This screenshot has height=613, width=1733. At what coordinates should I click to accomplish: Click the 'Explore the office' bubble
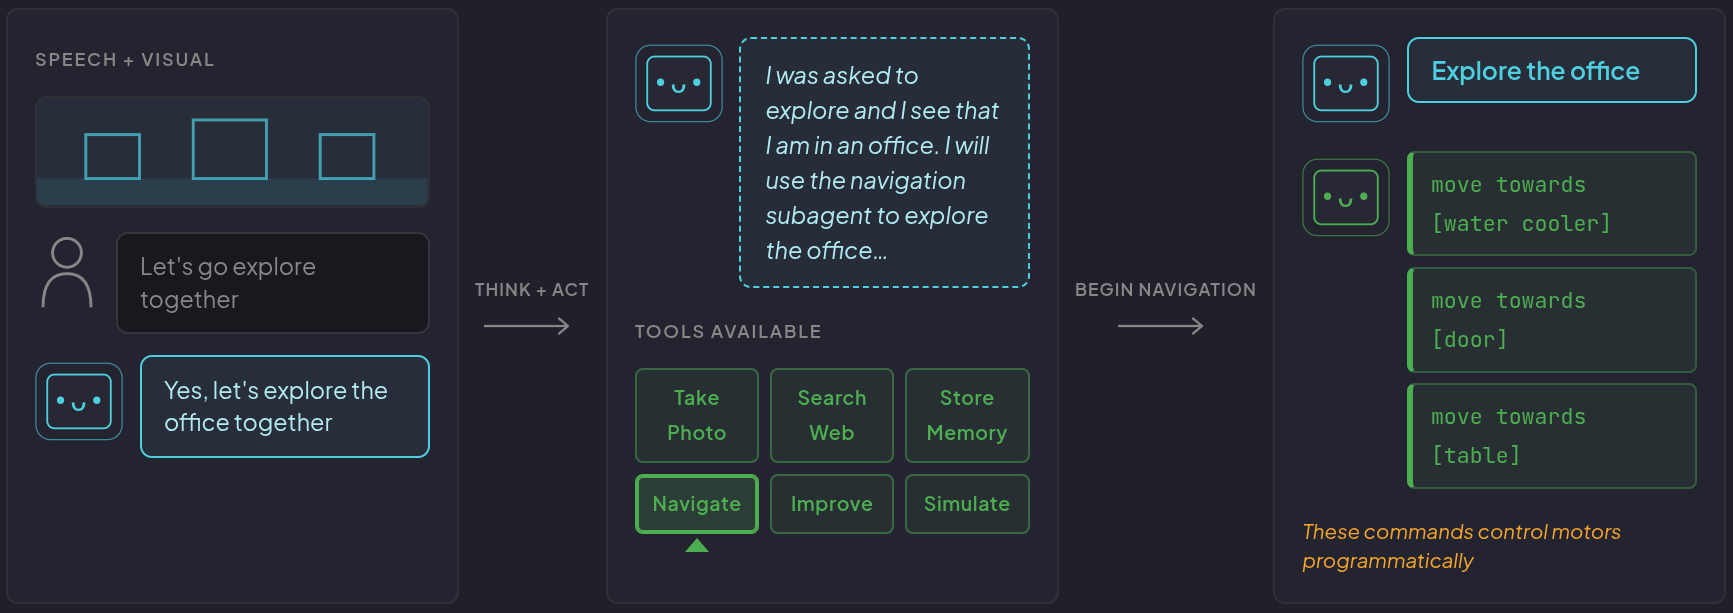tap(1552, 70)
